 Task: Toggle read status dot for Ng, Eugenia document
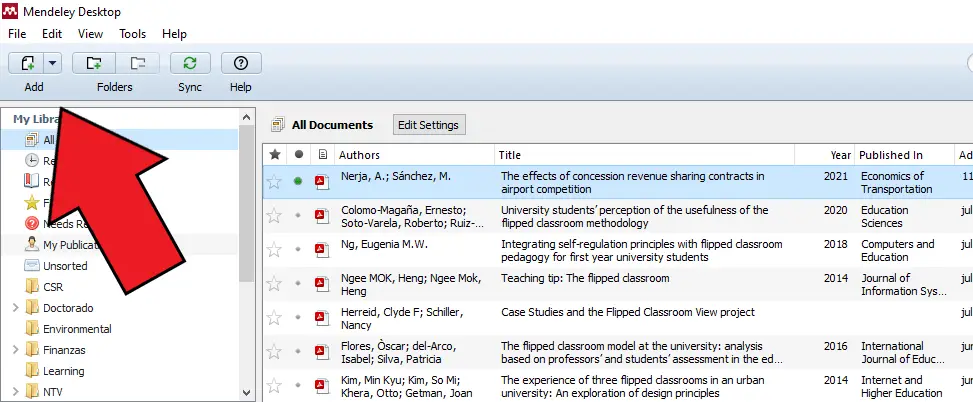point(298,249)
